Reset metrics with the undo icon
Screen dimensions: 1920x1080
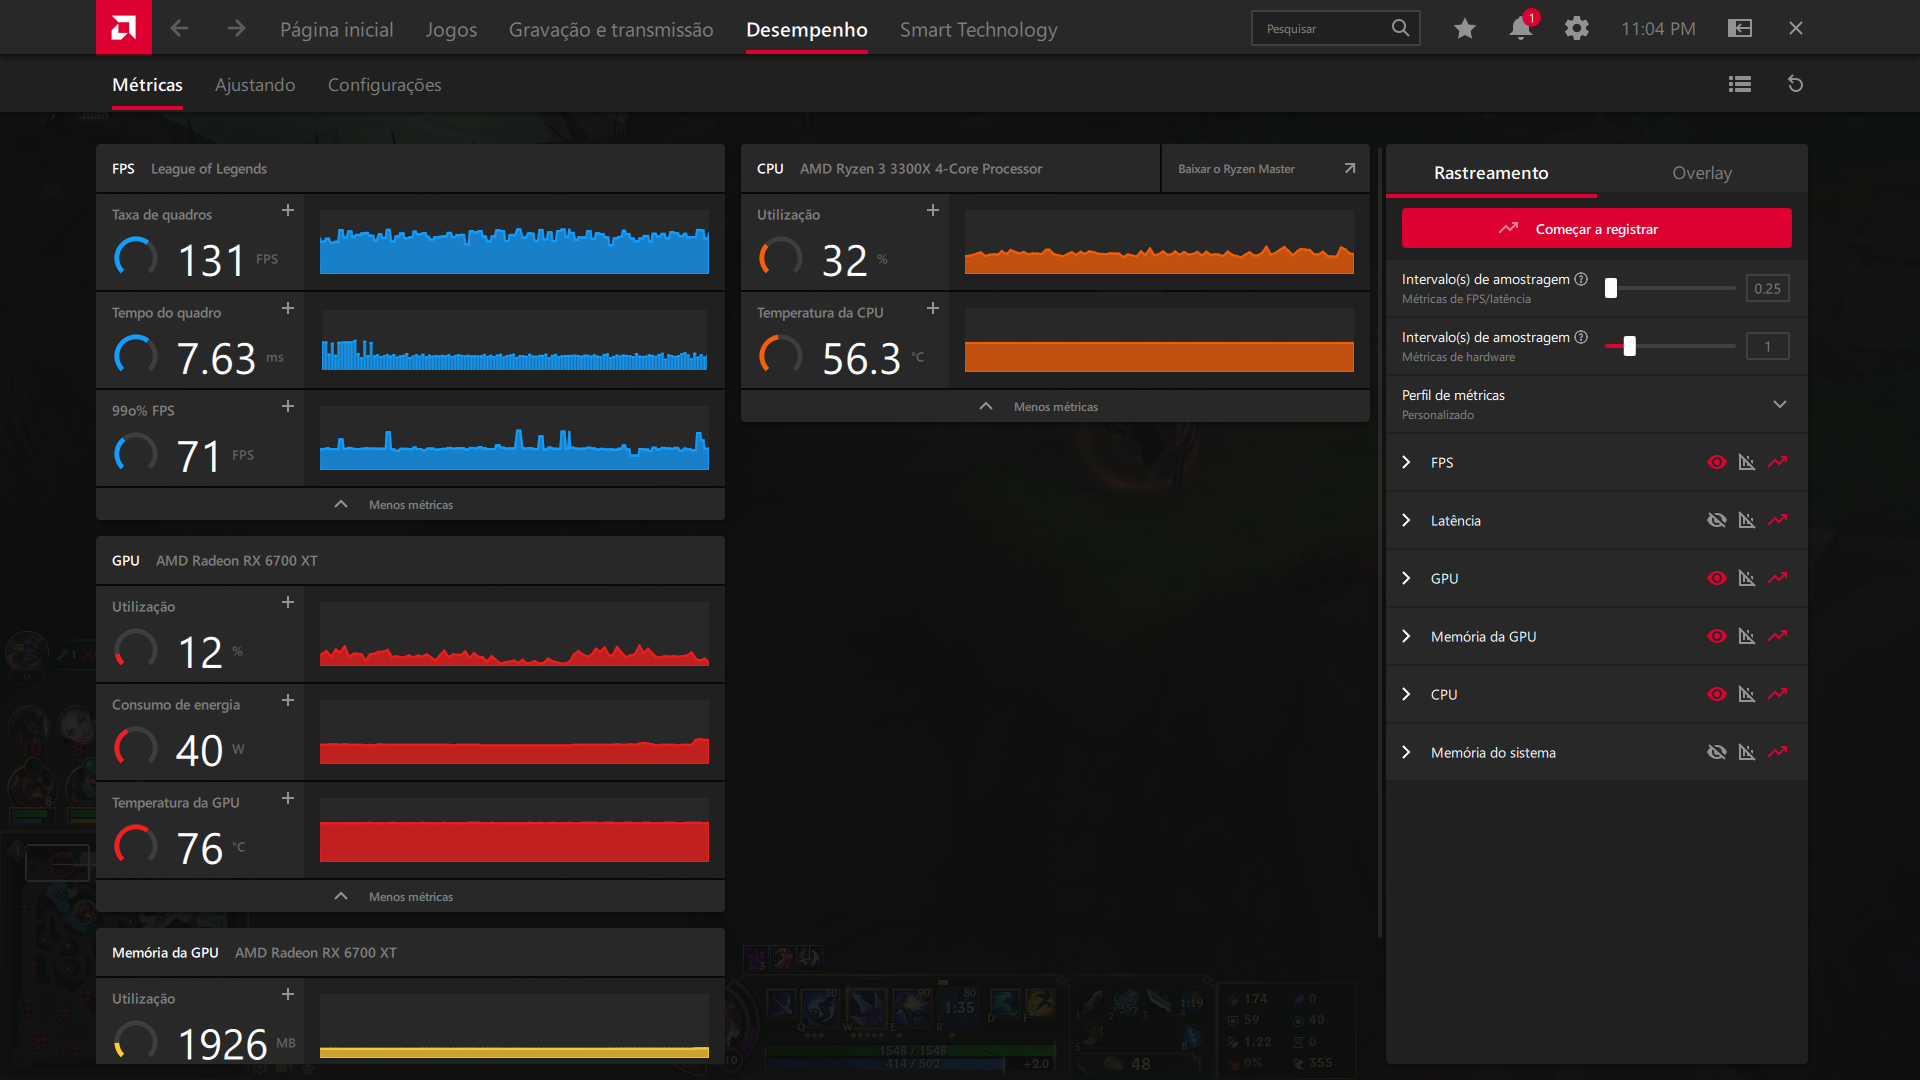pyautogui.click(x=1796, y=84)
